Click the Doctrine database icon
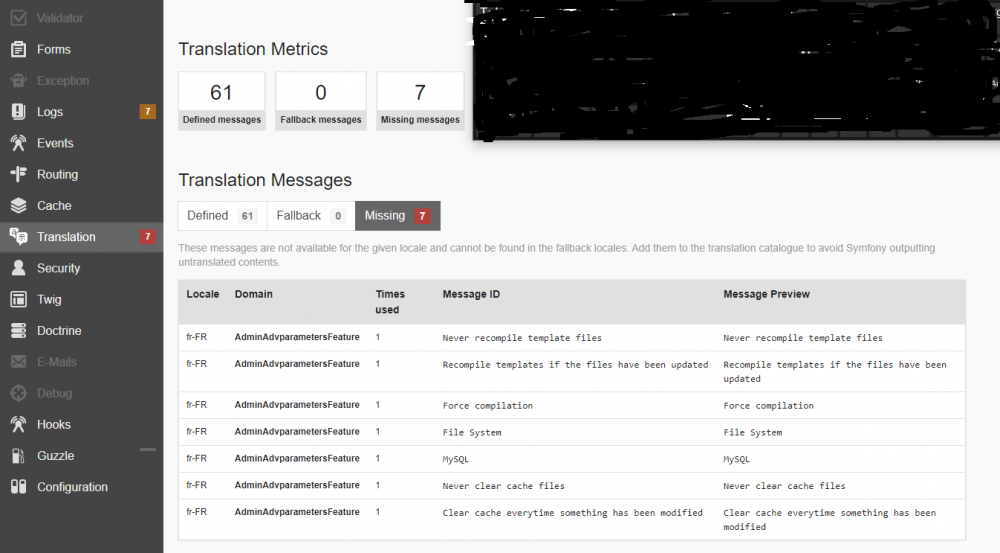Image resolution: width=1000 pixels, height=553 pixels. [x=18, y=330]
